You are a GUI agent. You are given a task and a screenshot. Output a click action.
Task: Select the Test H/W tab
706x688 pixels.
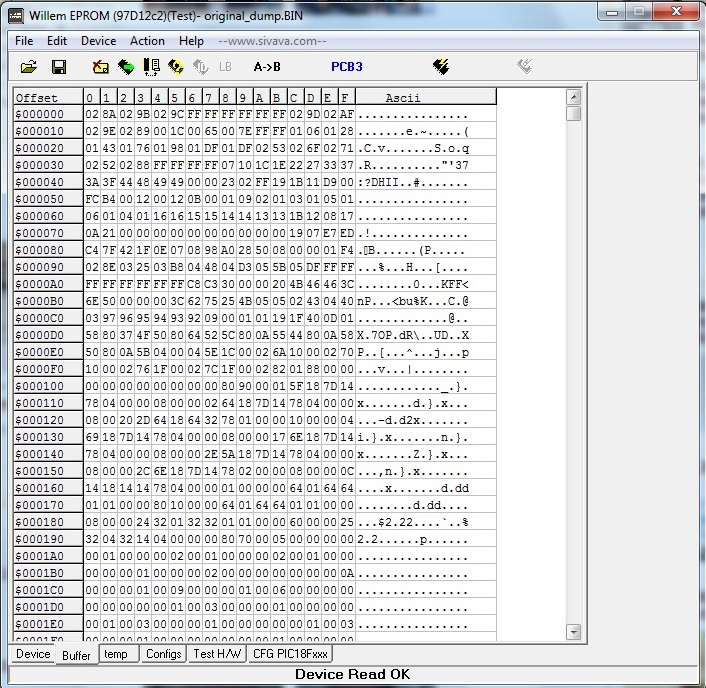tap(217, 654)
